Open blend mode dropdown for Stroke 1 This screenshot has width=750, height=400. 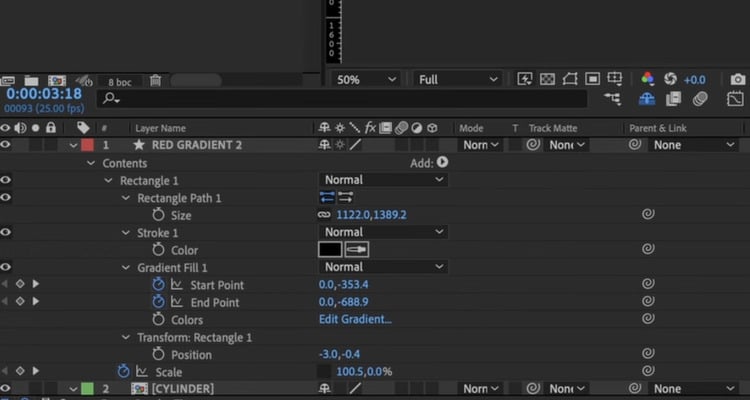(x=384, y=232)
